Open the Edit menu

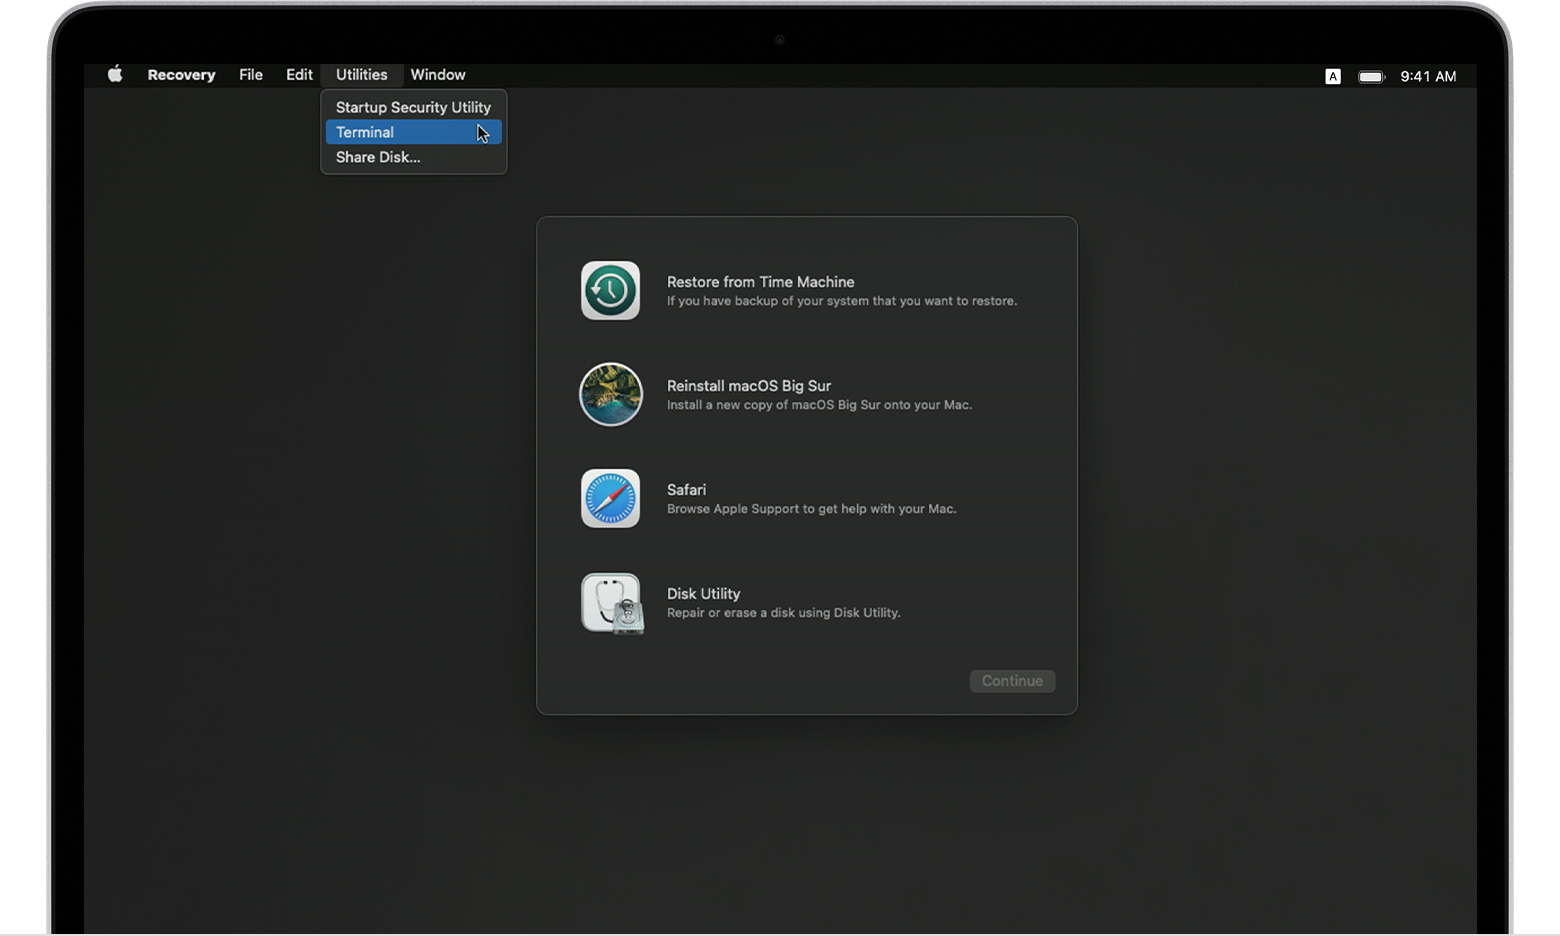tap(299, 75)
